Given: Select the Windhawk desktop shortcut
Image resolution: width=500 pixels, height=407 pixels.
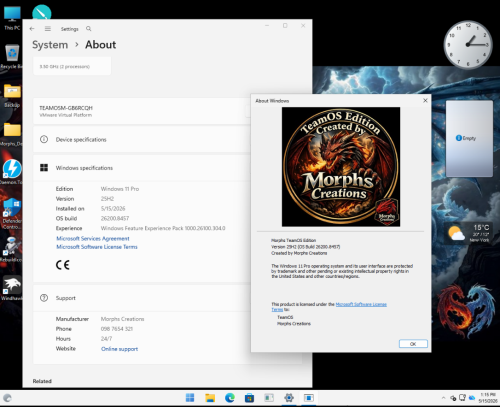Looking at the screenshot, I should coord(12,288).
